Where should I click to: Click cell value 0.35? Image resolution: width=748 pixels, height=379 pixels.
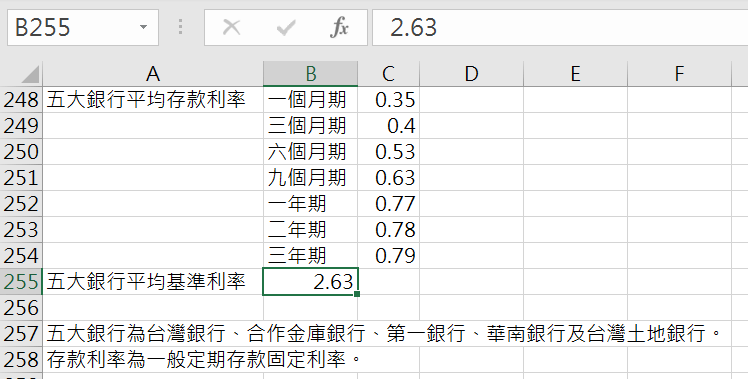point(388,100)
